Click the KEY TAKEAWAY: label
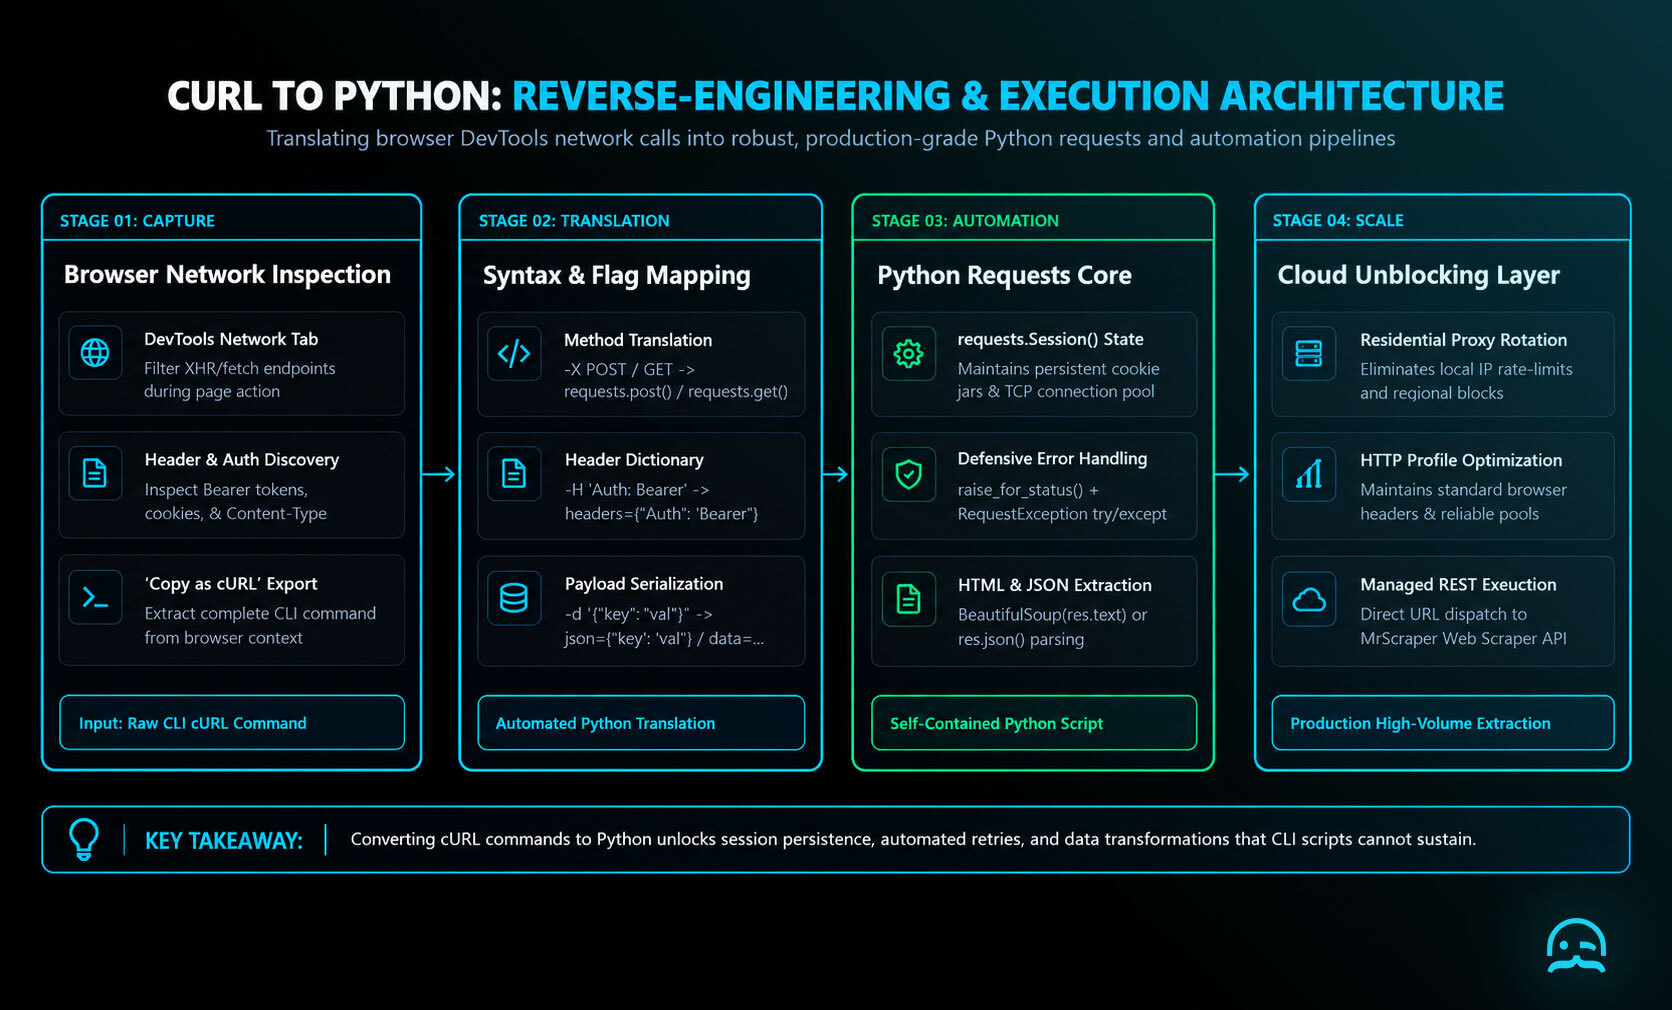The height and width of the screenshot is (1010, 1672). [x=224, y=841]
